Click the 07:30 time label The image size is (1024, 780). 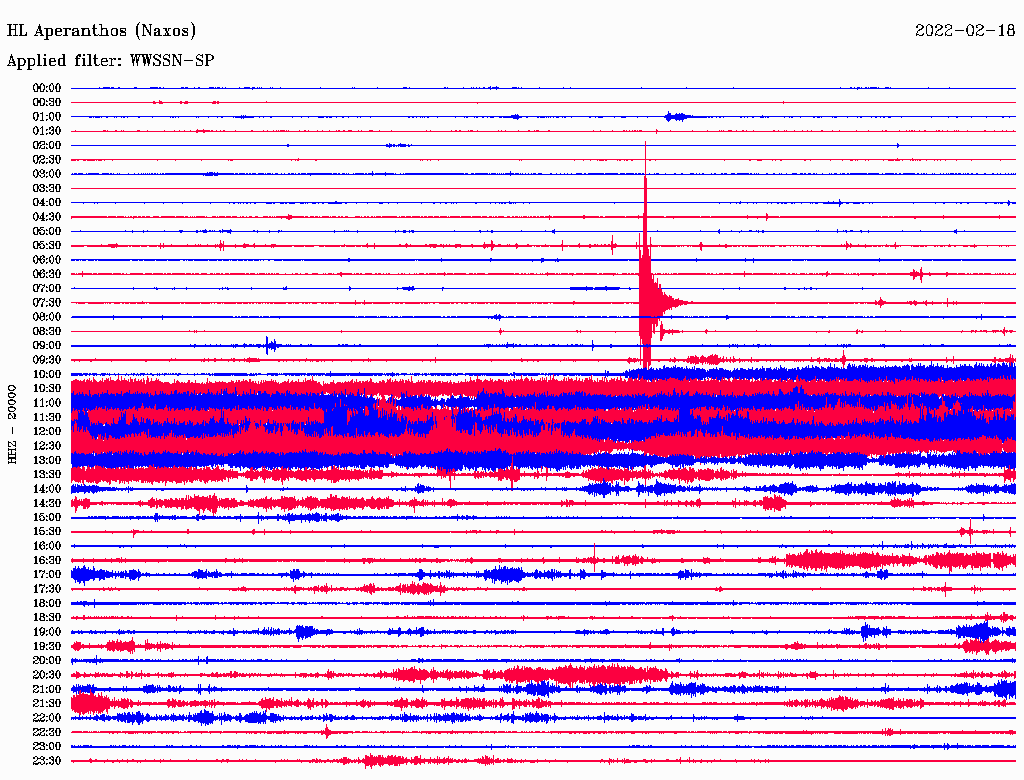[x=47, y=303]
